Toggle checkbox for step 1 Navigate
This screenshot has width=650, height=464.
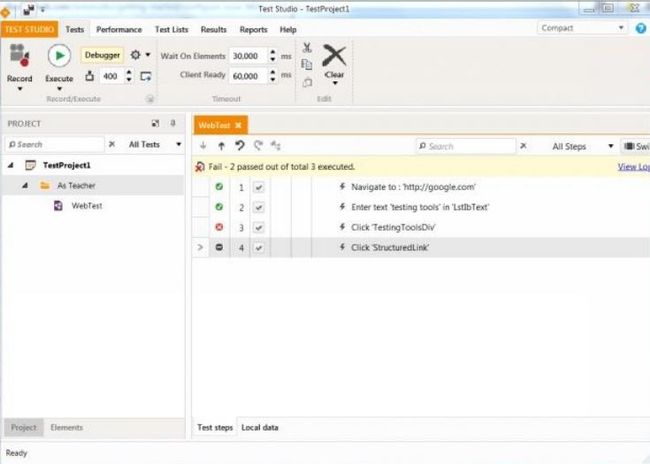(x=259, y=187)
